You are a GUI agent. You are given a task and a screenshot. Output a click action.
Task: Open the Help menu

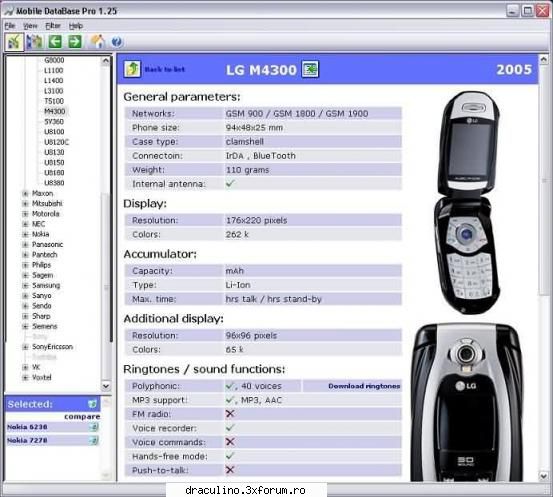pyautogui.click(x=75, y=26)
